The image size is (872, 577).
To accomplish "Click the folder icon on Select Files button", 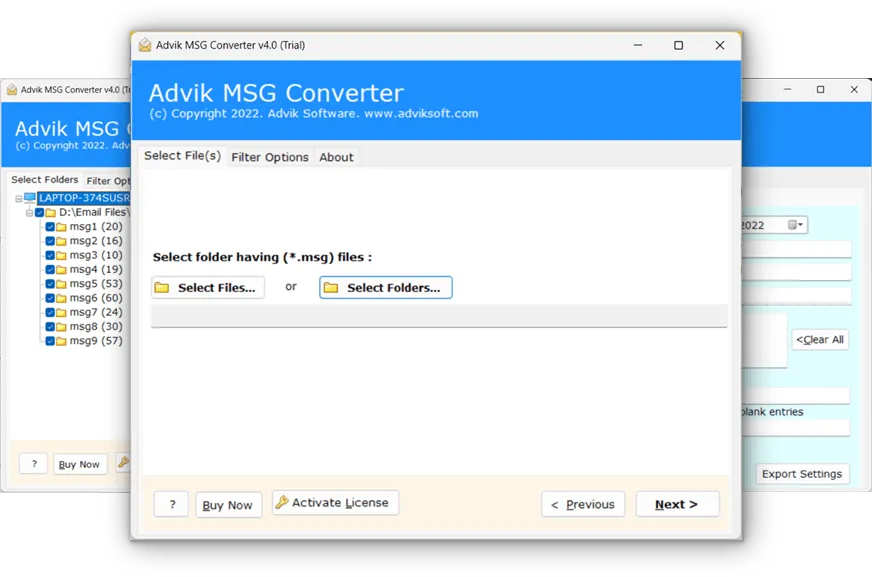I will click(x=162, y=287).
